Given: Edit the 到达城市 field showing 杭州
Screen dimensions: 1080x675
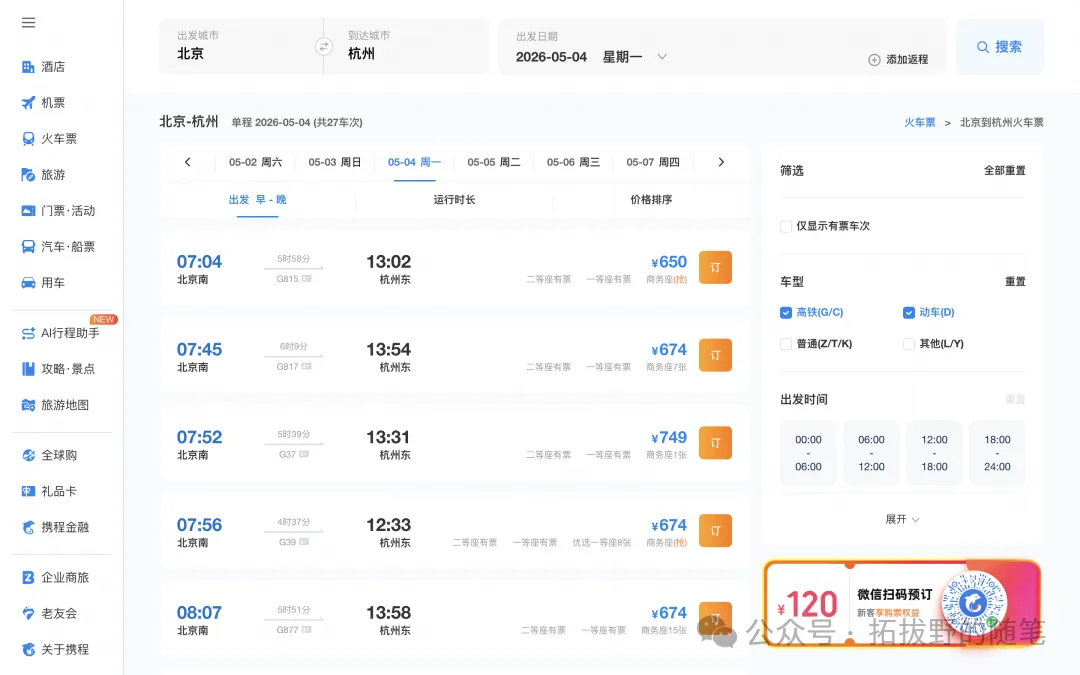Looking at the screenshot, I should (x=406, y=47).
